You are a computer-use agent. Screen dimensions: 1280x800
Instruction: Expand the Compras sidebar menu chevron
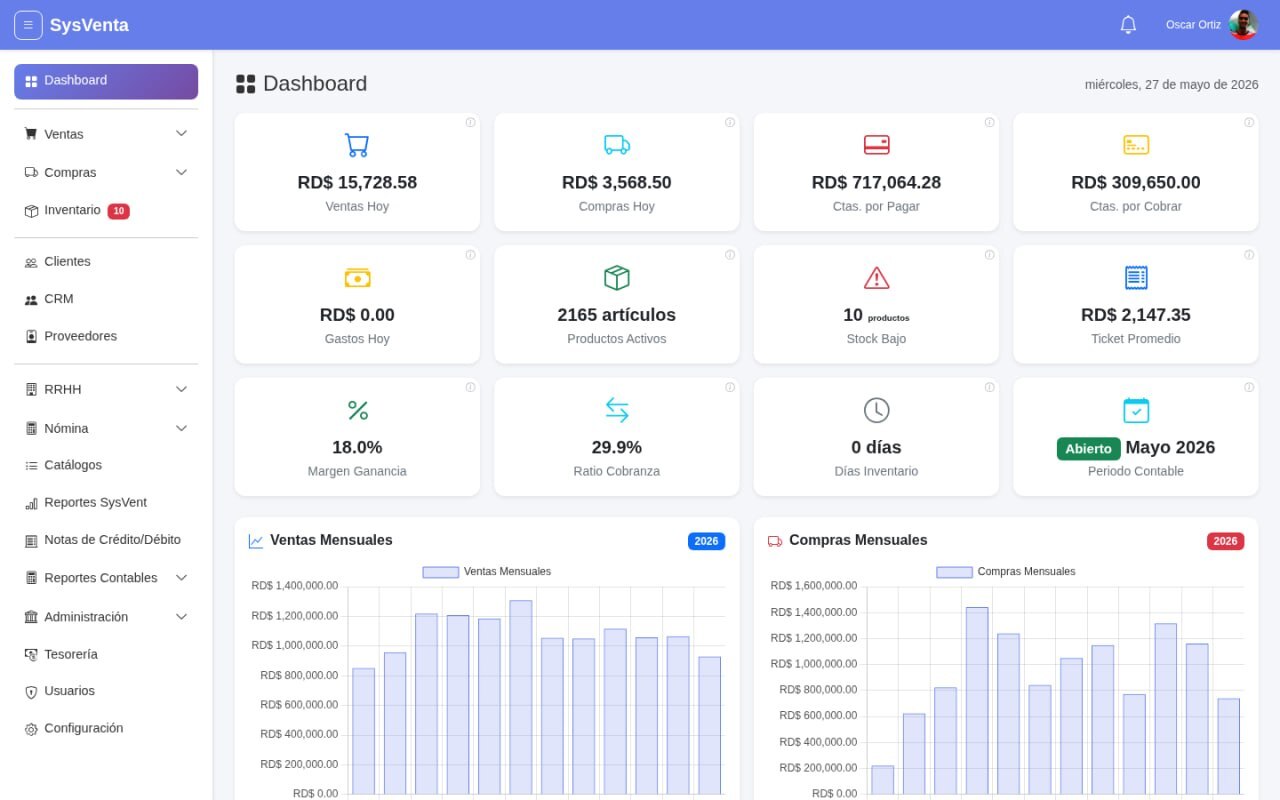point(181,172)
